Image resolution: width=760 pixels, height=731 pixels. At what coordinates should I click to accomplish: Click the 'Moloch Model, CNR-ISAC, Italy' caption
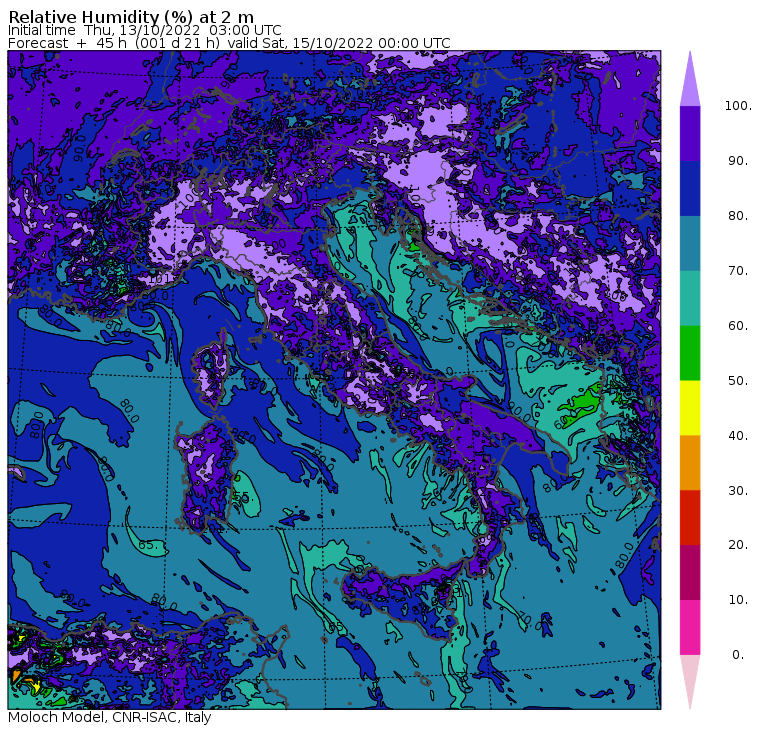[110, 717]
